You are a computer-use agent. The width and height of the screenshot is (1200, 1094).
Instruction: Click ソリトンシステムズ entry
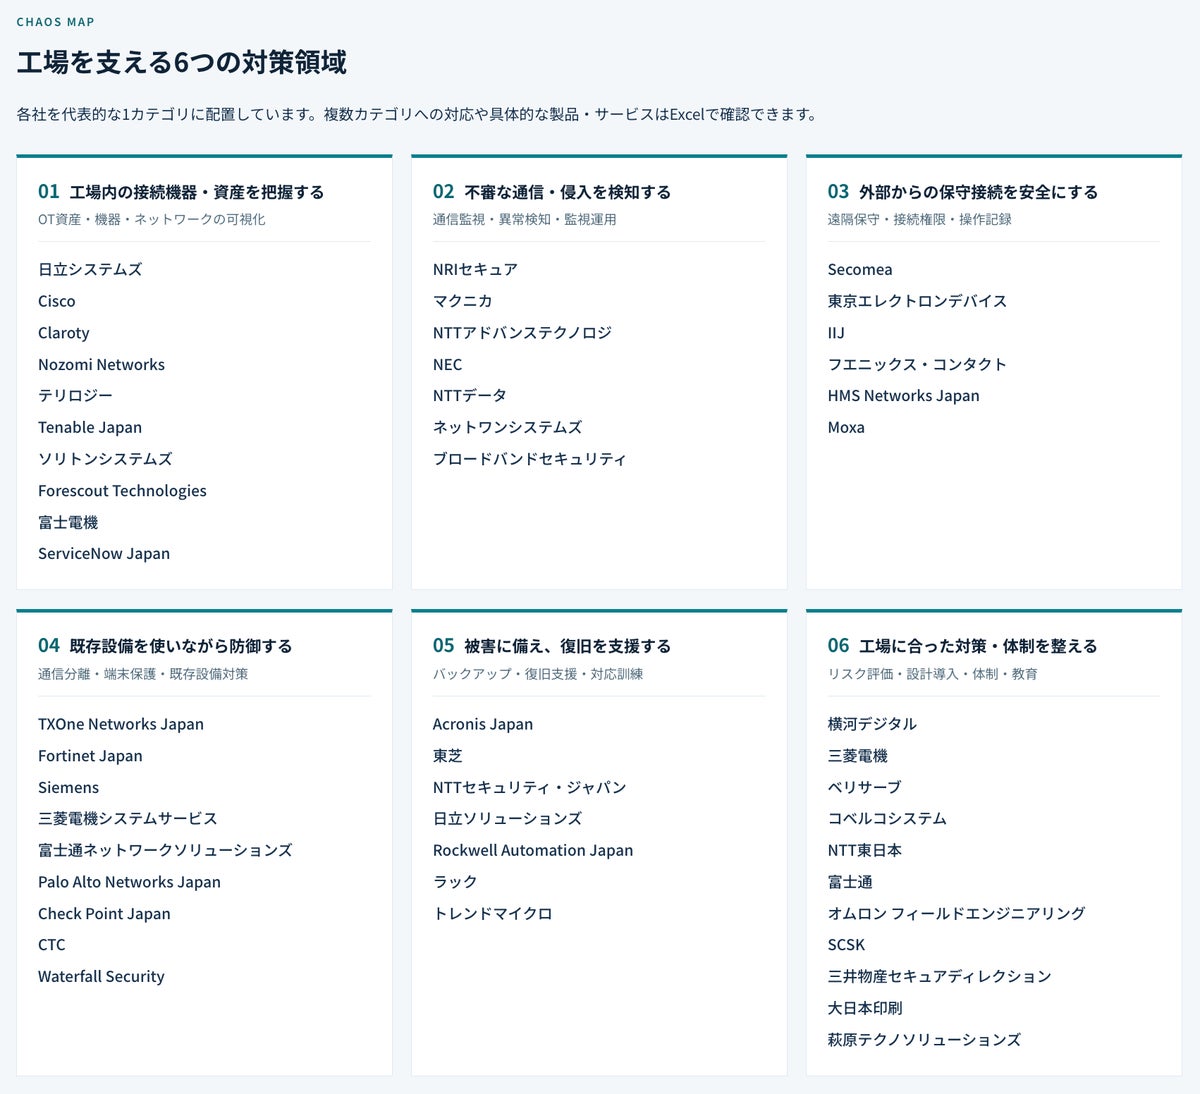click(105, 459)
